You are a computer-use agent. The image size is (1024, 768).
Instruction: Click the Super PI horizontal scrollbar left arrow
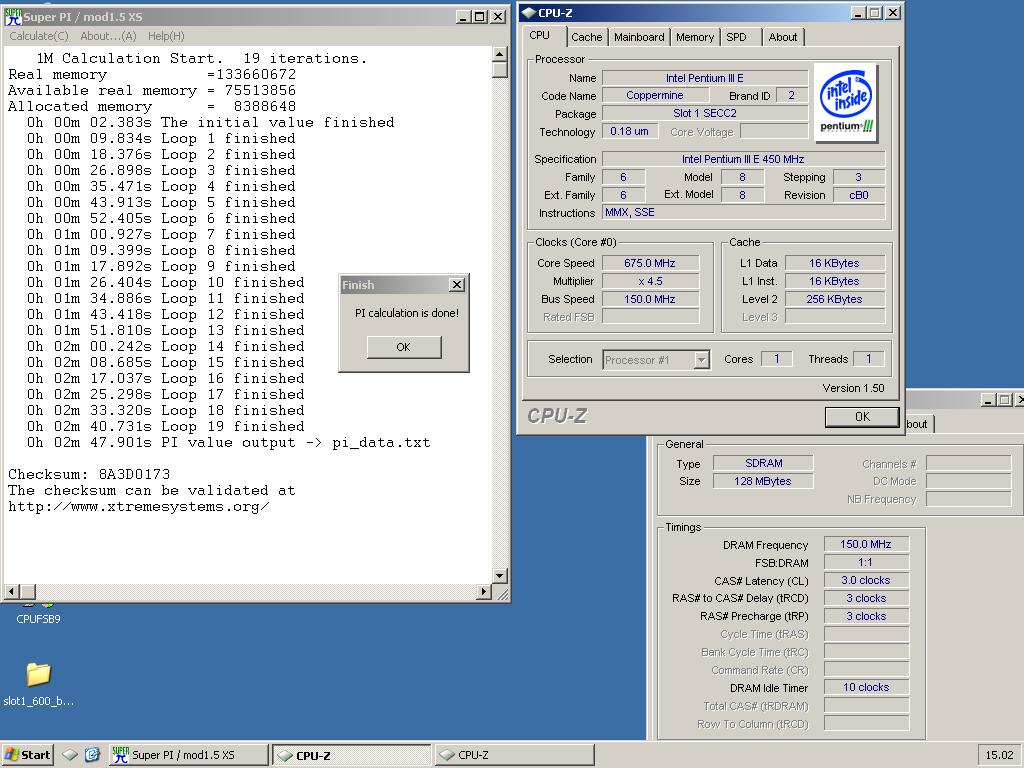pos(11,592)
